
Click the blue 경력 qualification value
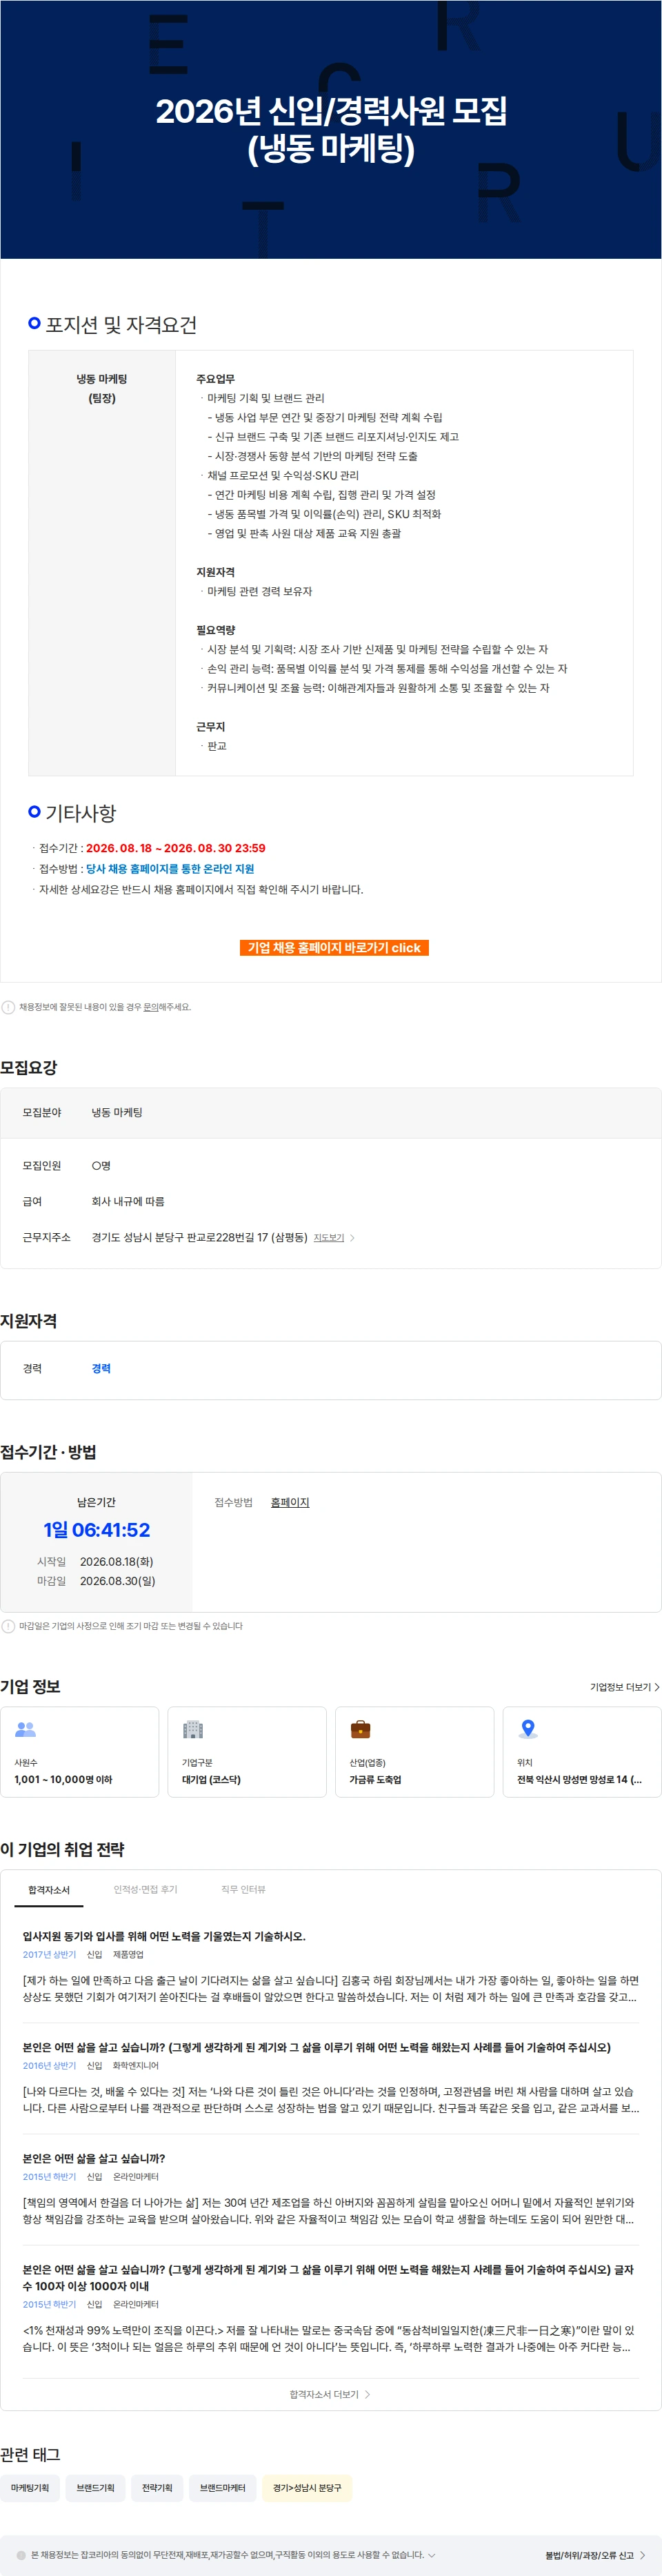tap(101, 1368)
